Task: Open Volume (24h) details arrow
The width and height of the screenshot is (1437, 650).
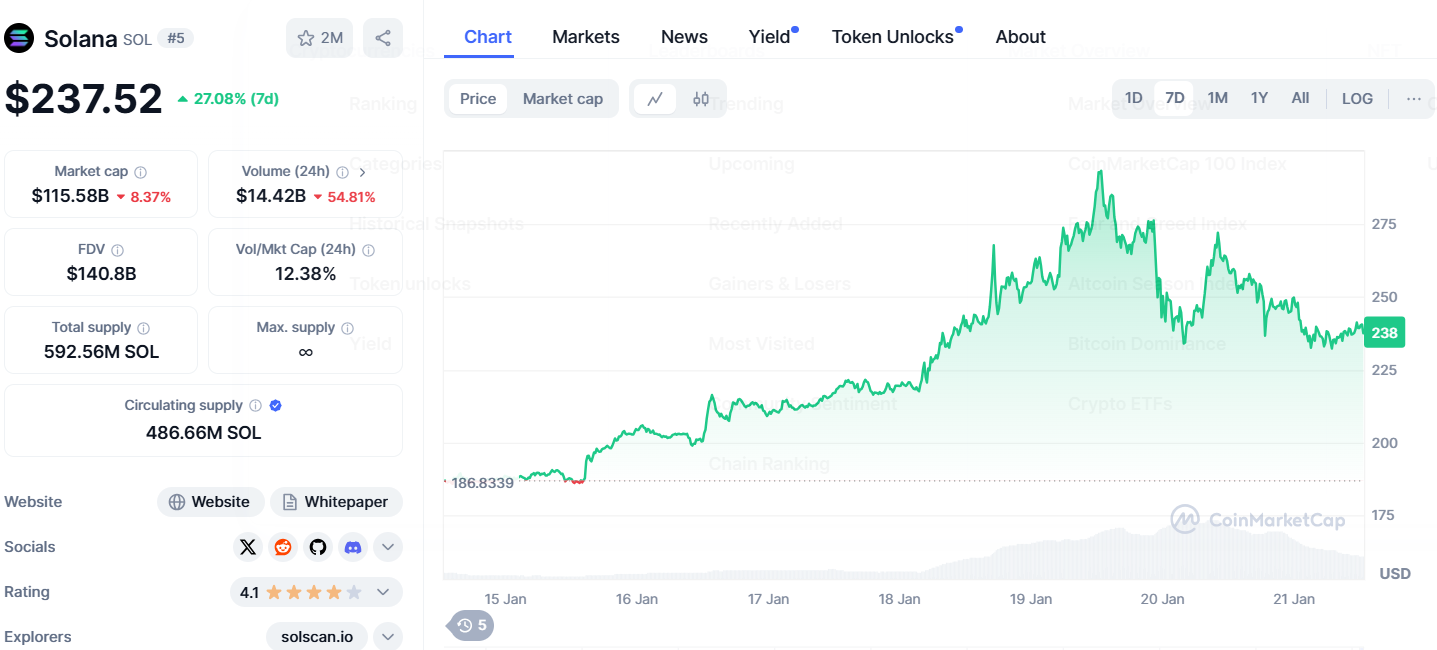Action: point(362,172)
